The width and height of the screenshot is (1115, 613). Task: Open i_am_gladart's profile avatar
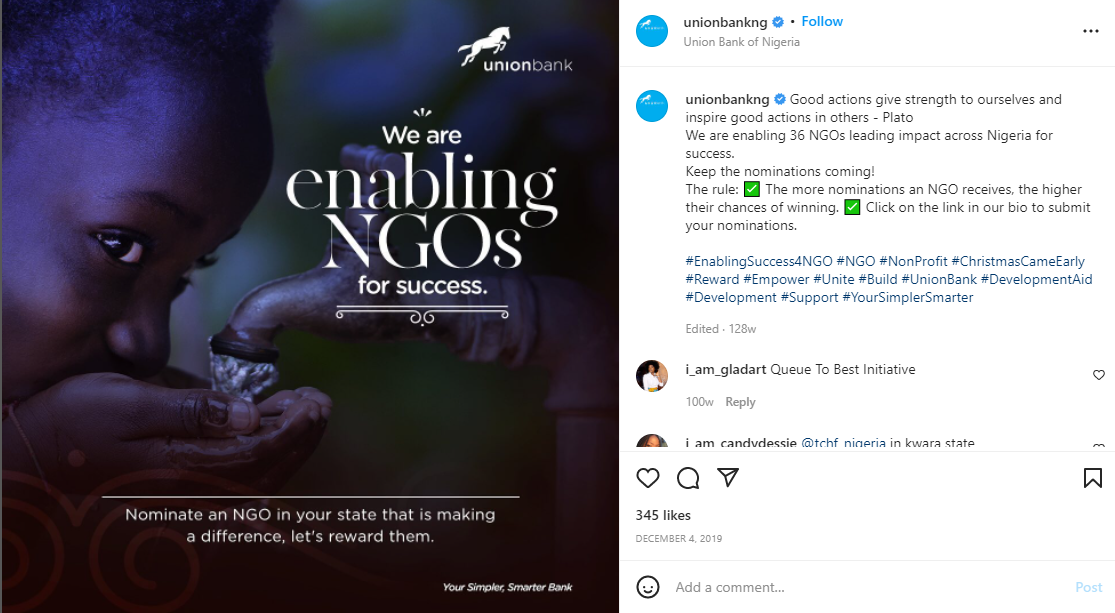pos(652,376)
